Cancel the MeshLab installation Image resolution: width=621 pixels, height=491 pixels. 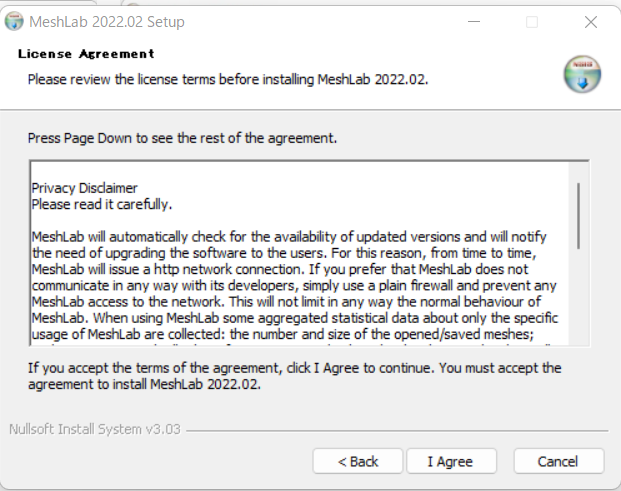tap(559, 461)
